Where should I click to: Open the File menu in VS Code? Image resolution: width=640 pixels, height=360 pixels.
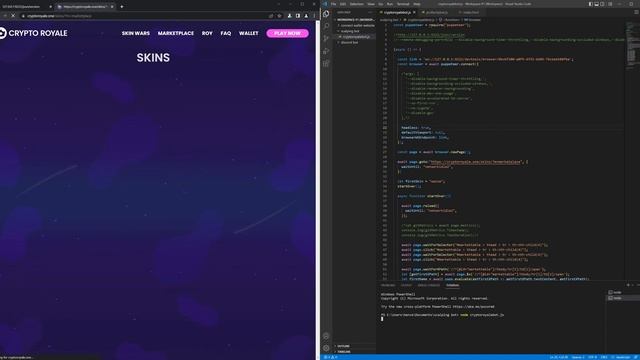coord(333,4)
